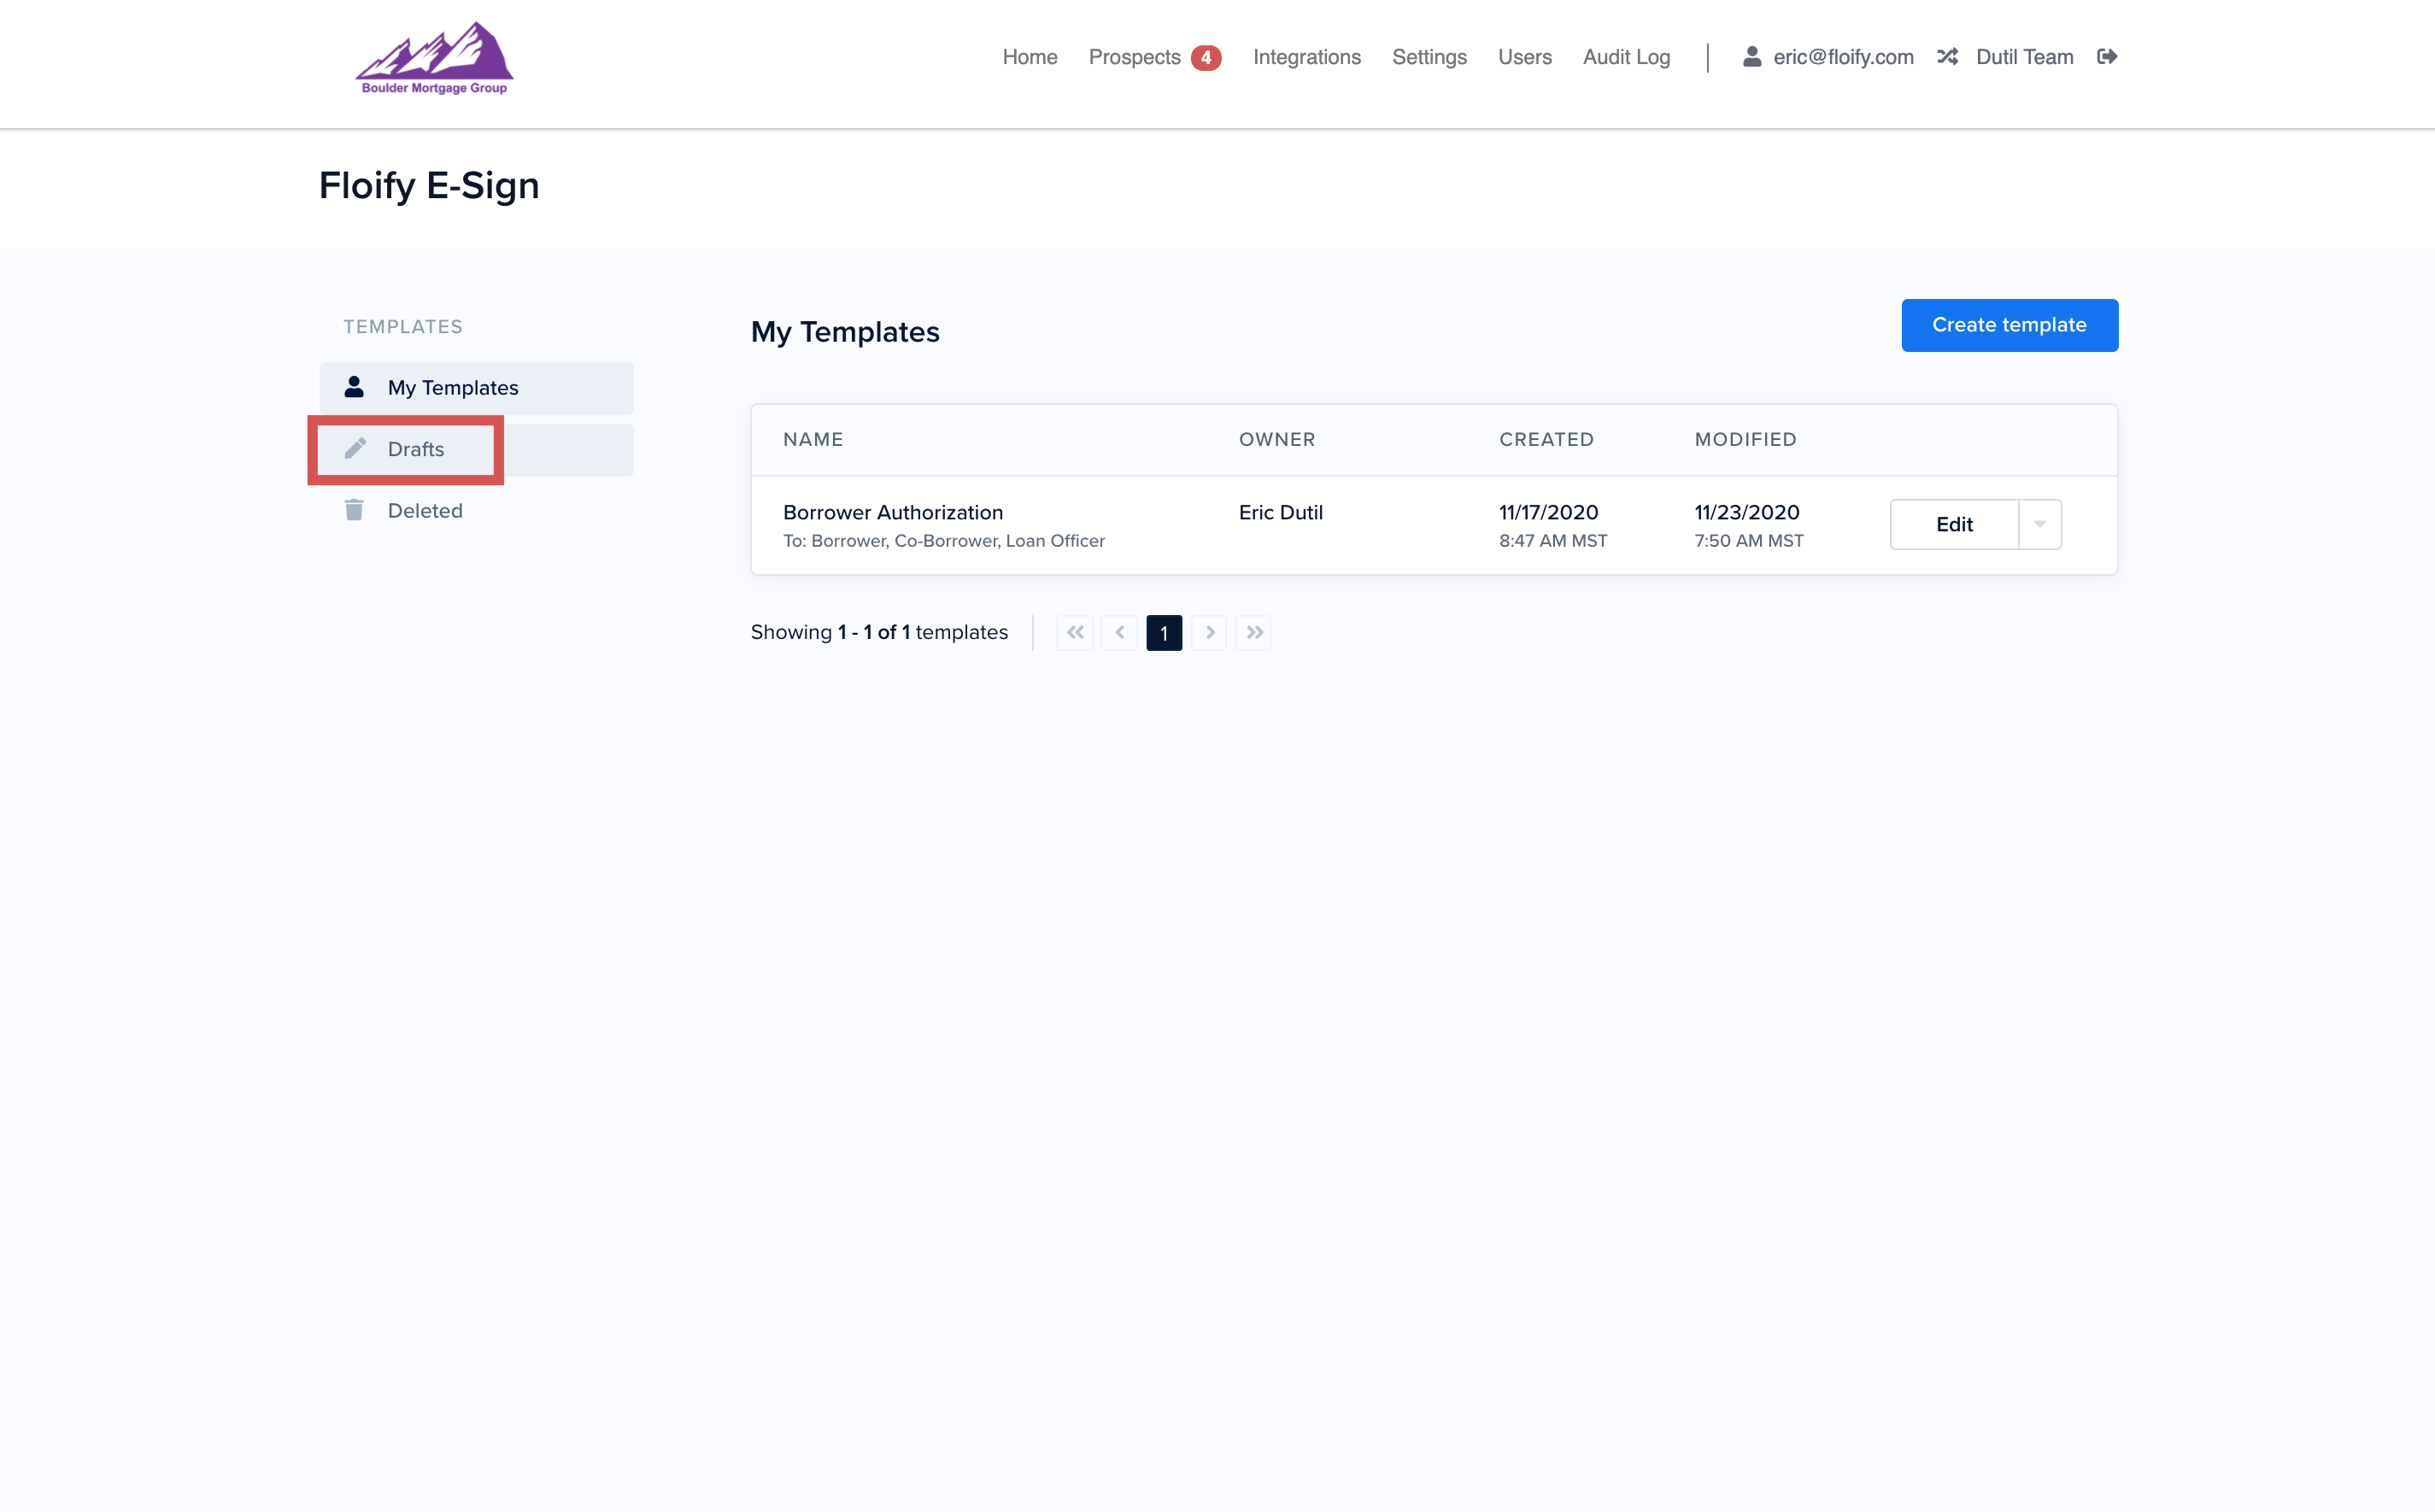Open the Users page
Viewport: 2435px width, 1512px height.
click(1524, 57)
